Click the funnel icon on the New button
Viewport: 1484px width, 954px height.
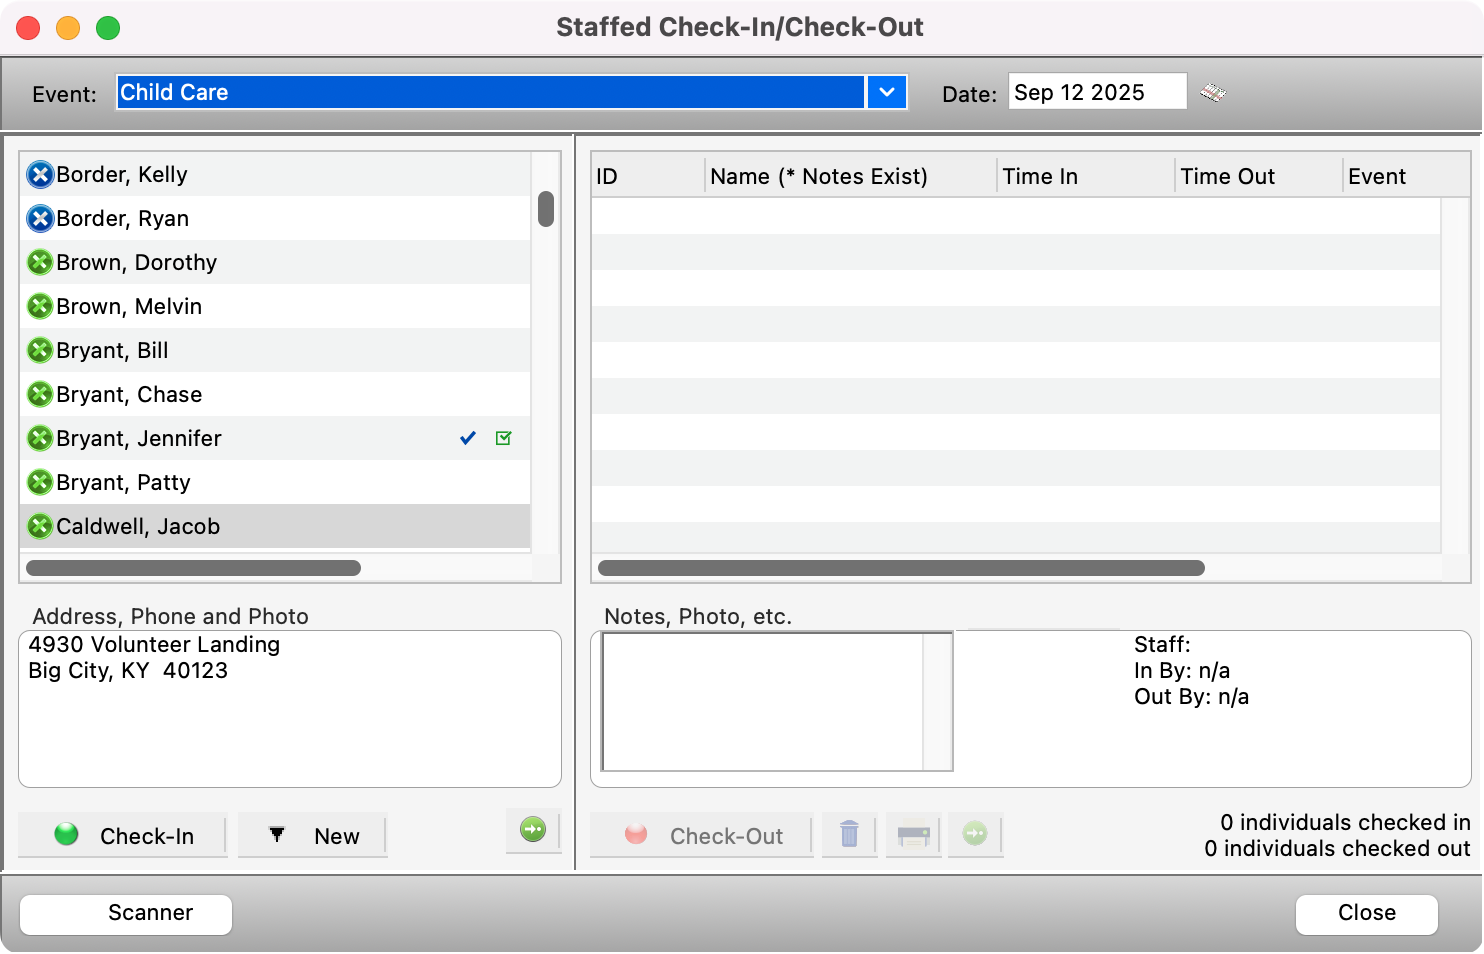277,835
